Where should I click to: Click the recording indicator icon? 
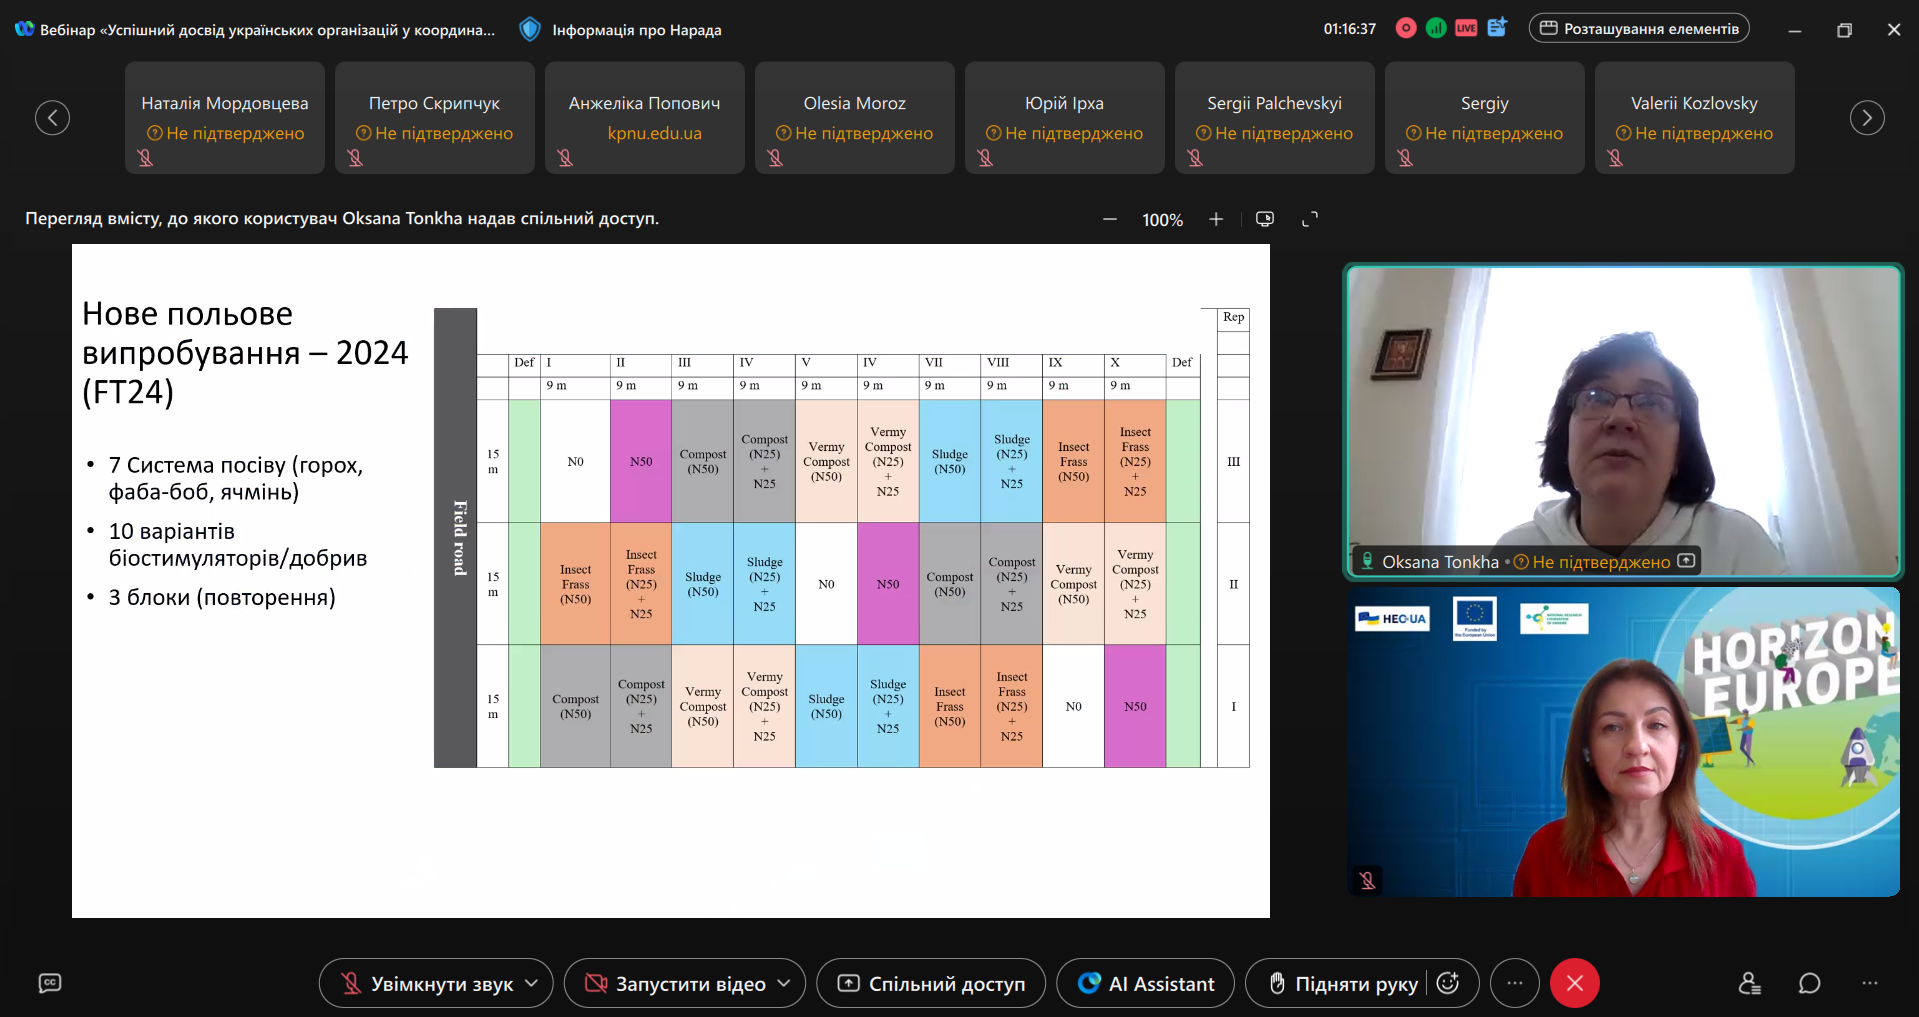click(x=1406, y=29)
